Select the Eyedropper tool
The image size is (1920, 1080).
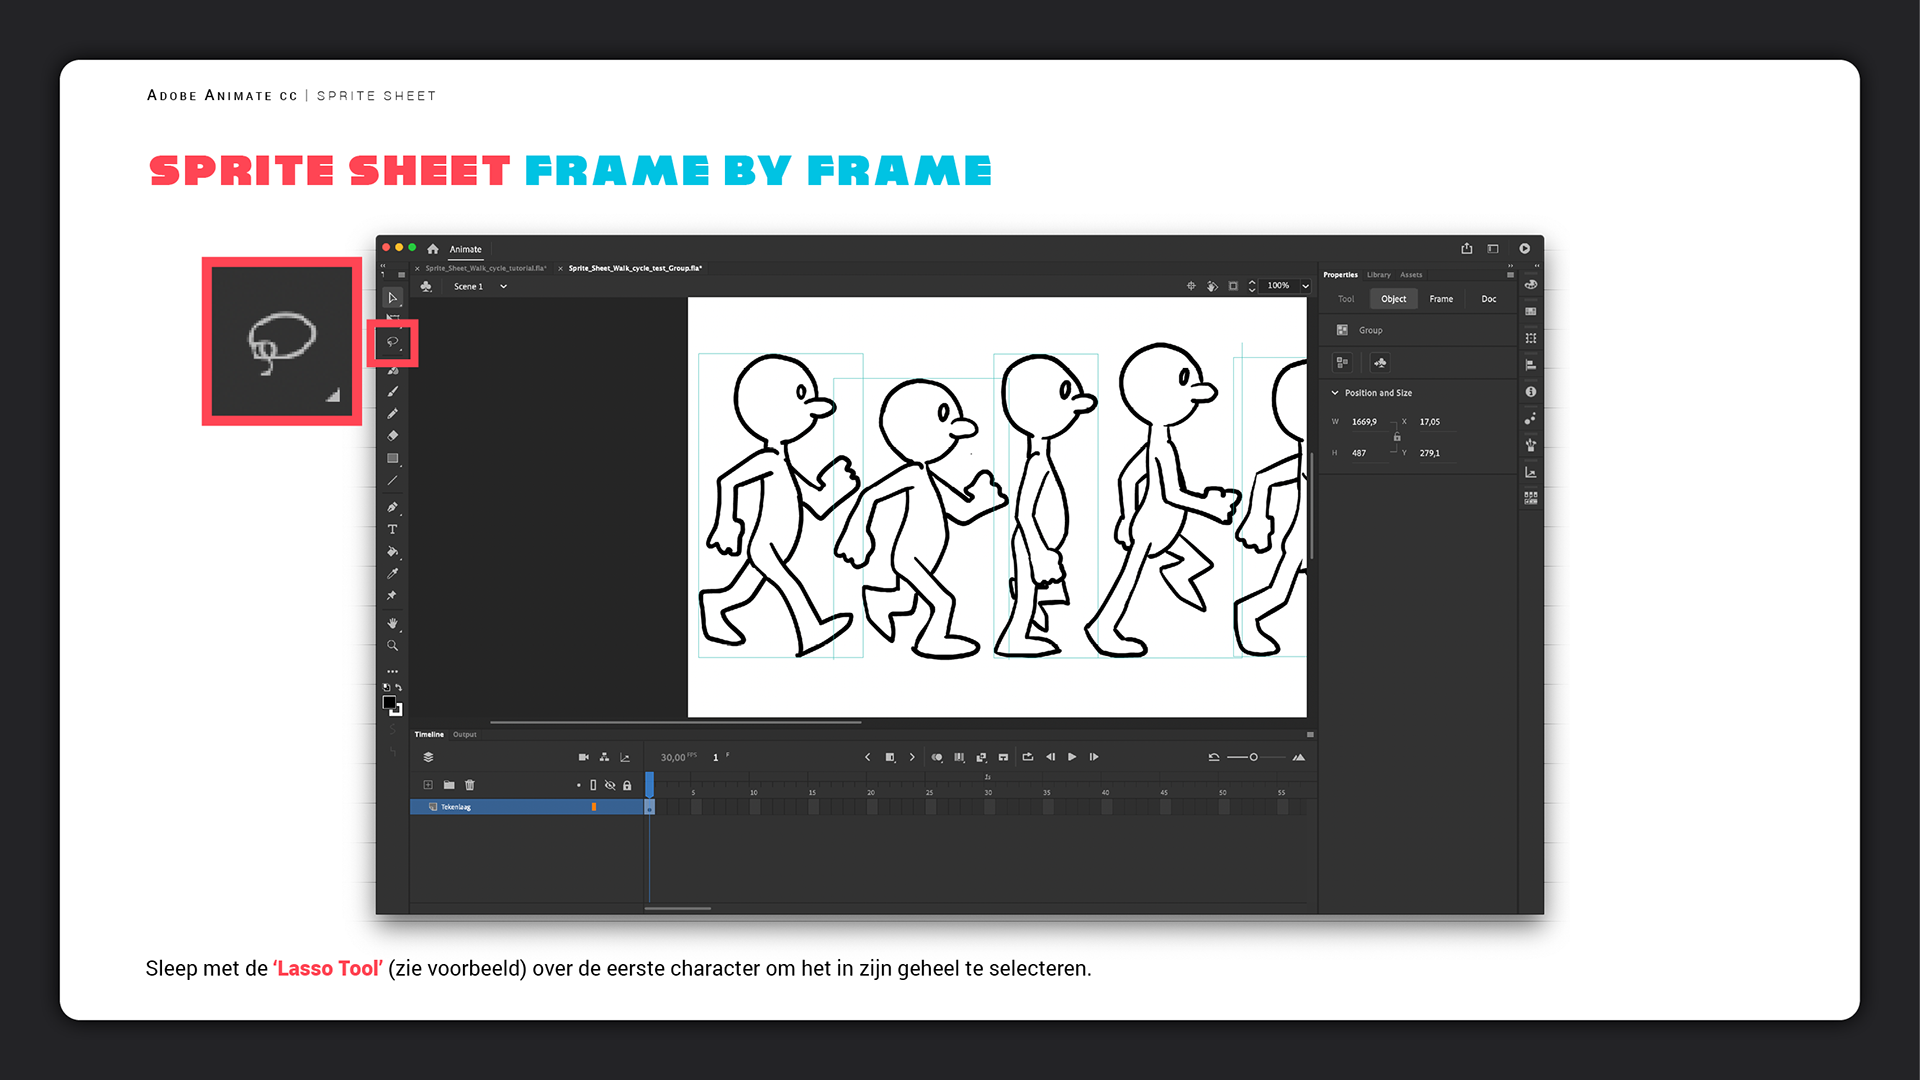[393, 574]
